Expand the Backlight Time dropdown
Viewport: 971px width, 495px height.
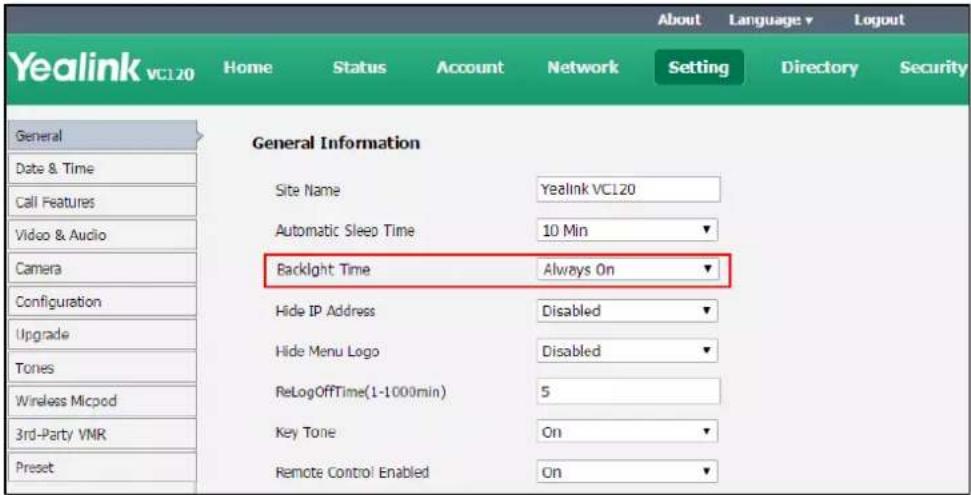tap(627, 269)
